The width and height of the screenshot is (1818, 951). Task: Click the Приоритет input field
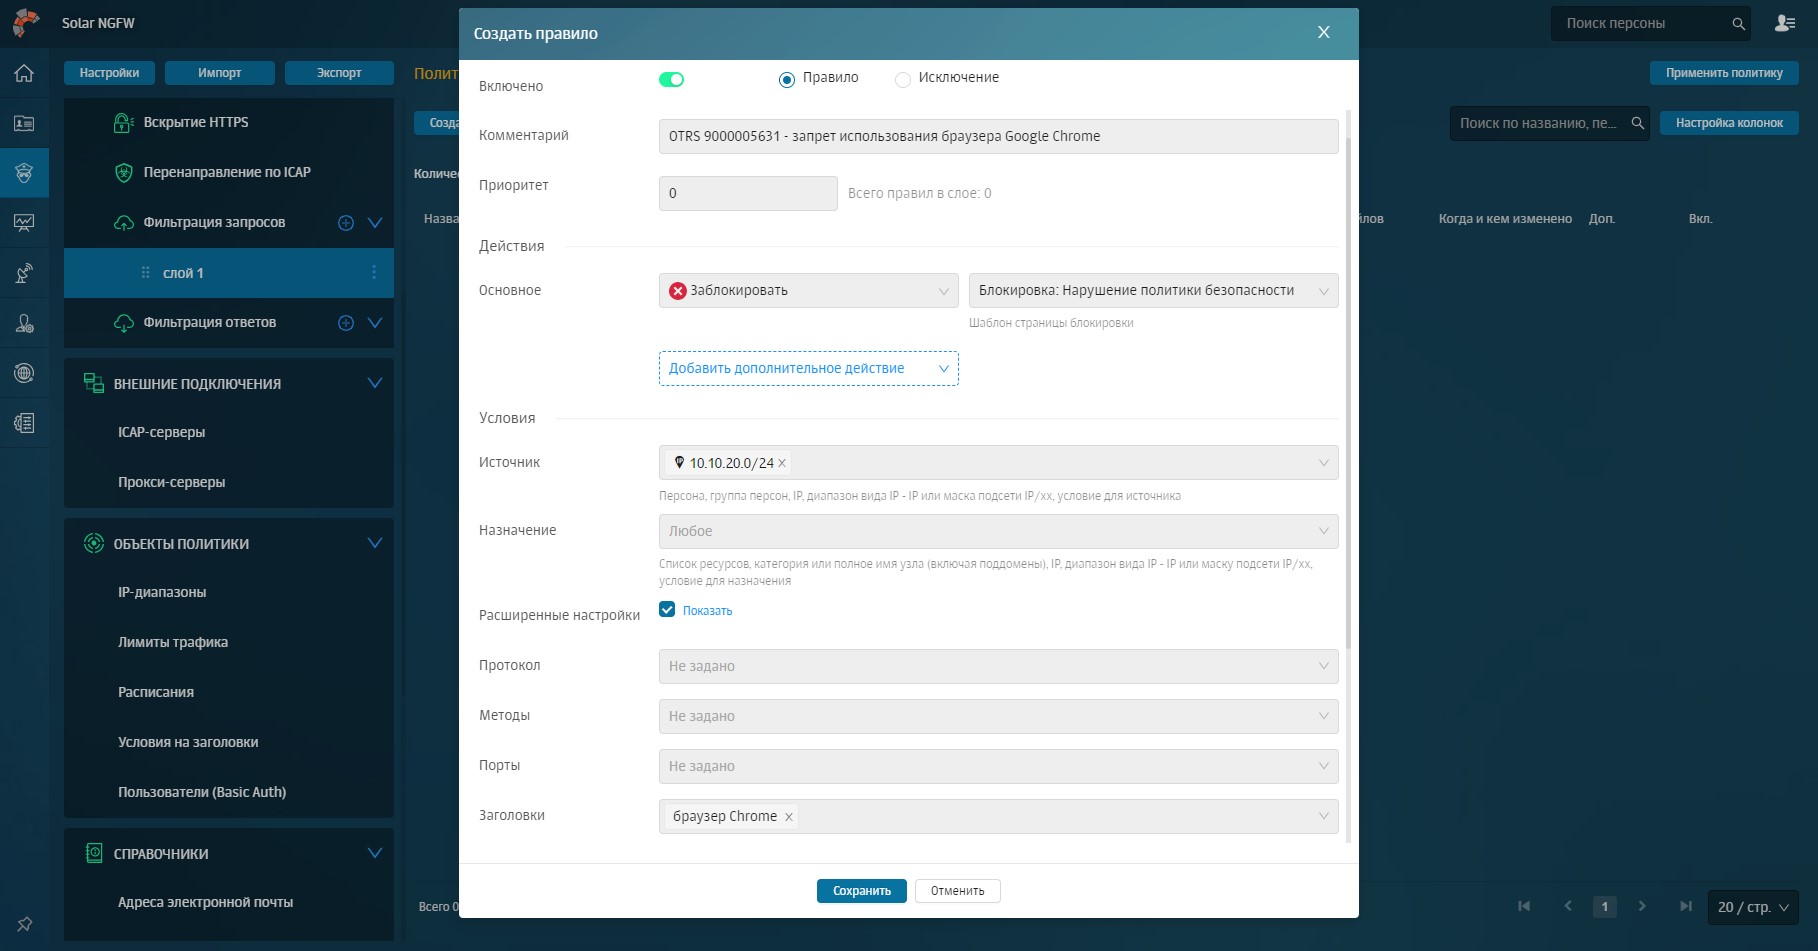pyautogui.click(x=747, y=193)
